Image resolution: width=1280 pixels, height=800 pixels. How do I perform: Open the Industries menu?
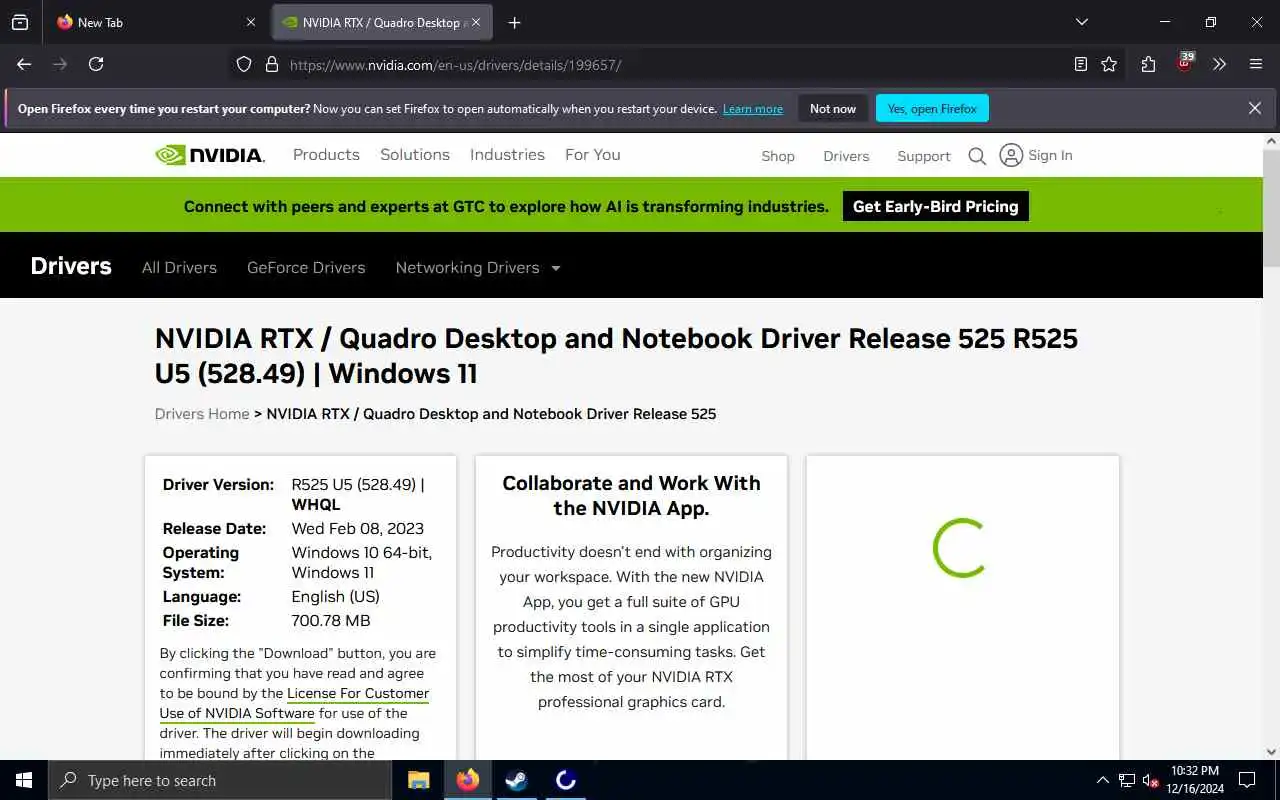pos(507,155)
